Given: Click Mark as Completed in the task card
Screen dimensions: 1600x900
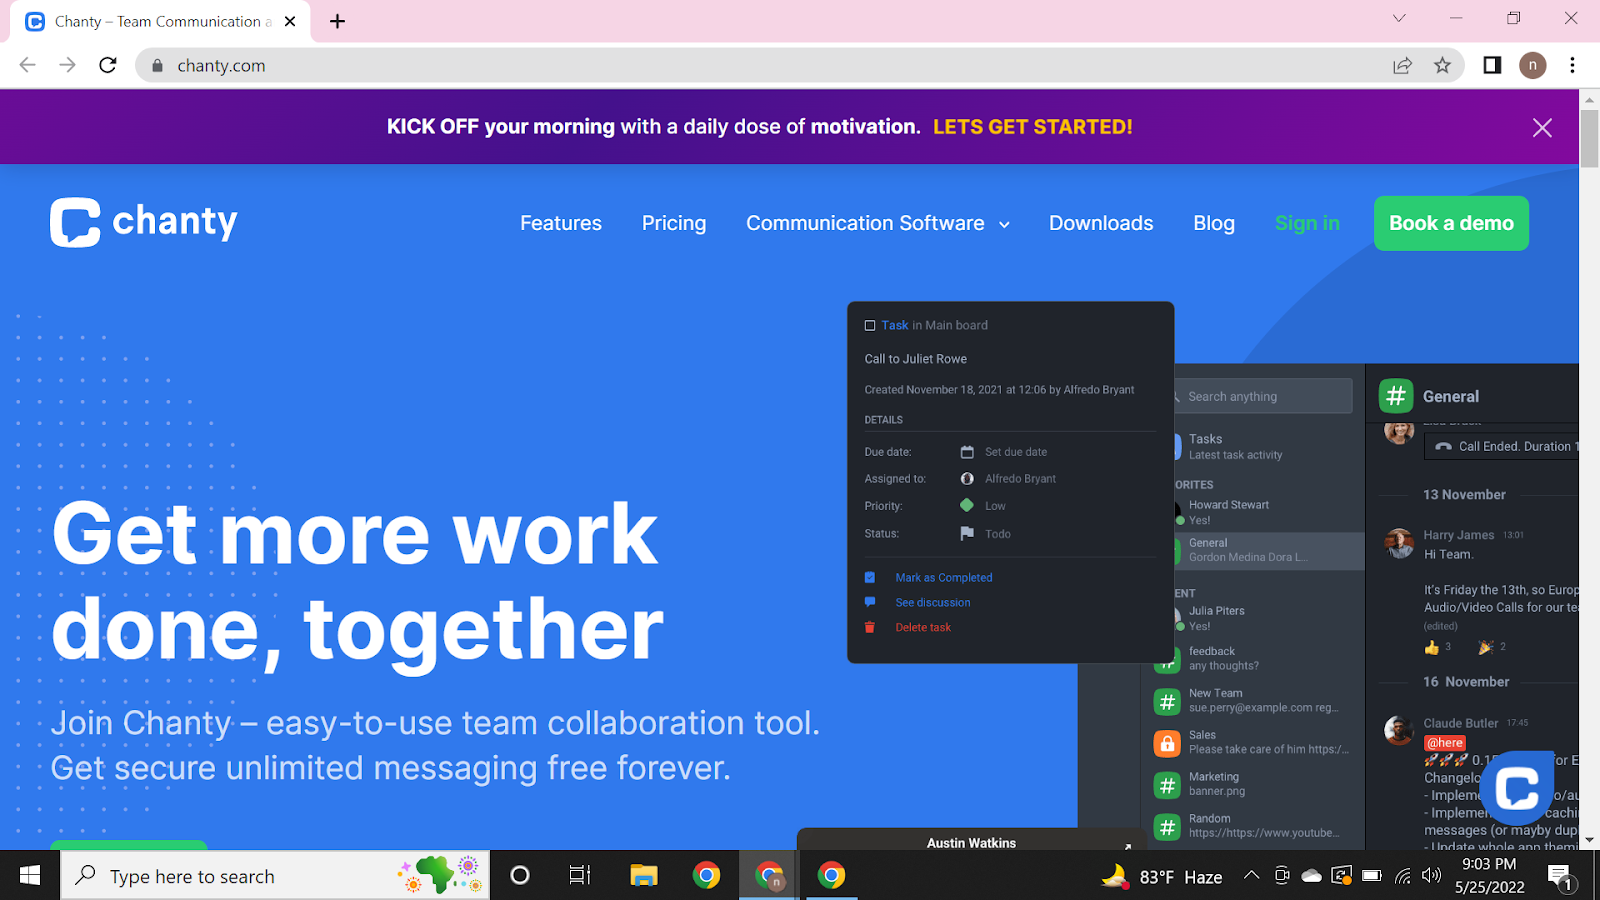Looking at the screenshot, I should point(943,578).
